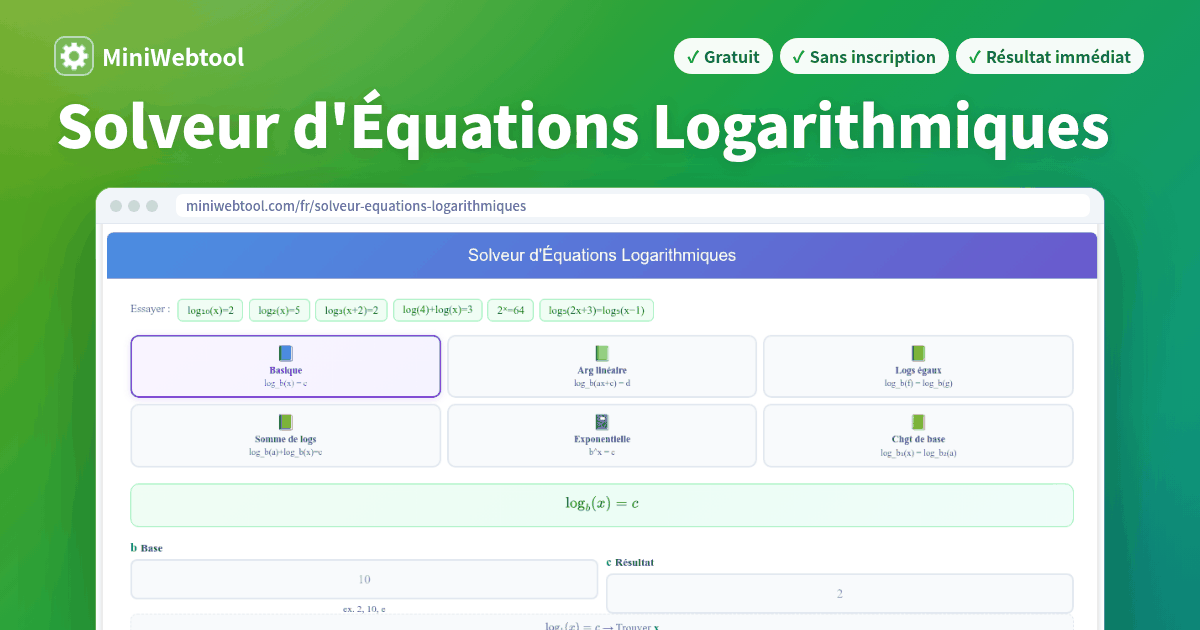Click the gray first window control dot
Screen dimensions: 1200x630
coord(116,206)
